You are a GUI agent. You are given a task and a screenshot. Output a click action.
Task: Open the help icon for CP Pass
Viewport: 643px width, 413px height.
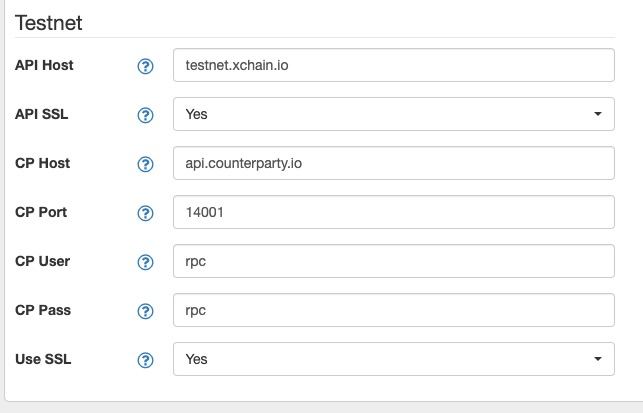pos(145,311)
